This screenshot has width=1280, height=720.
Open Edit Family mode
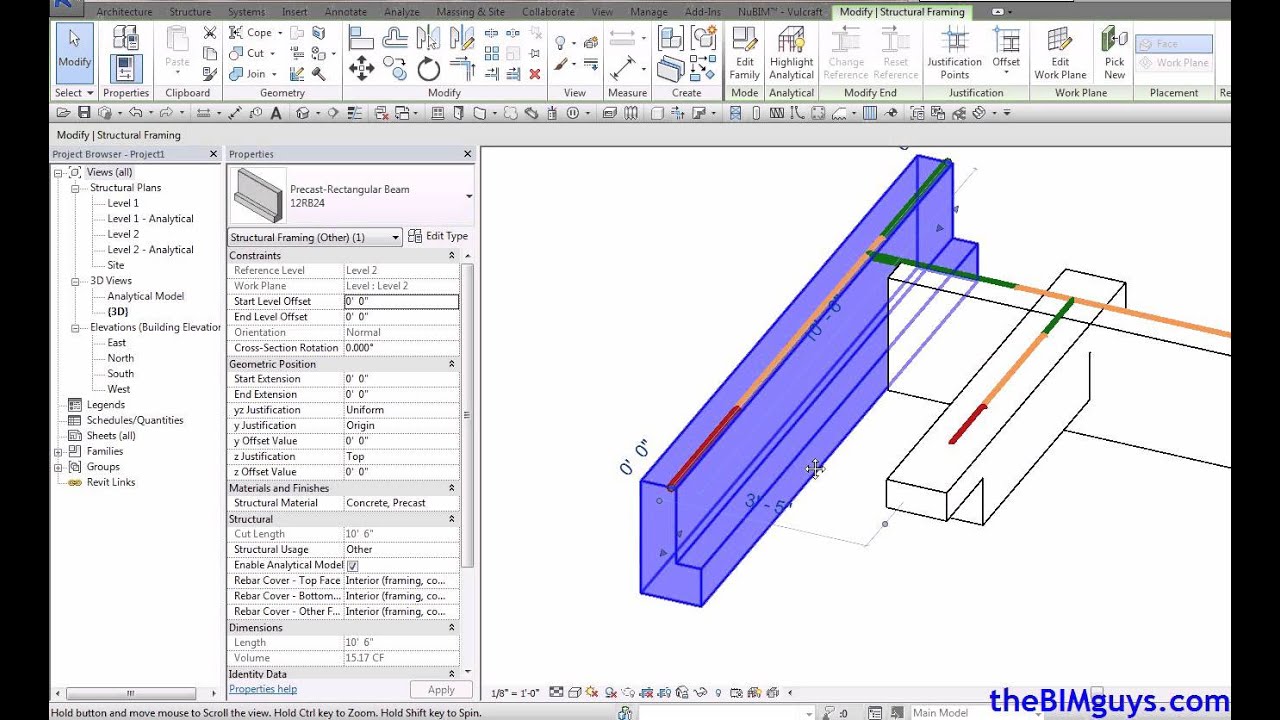(745, 53)
